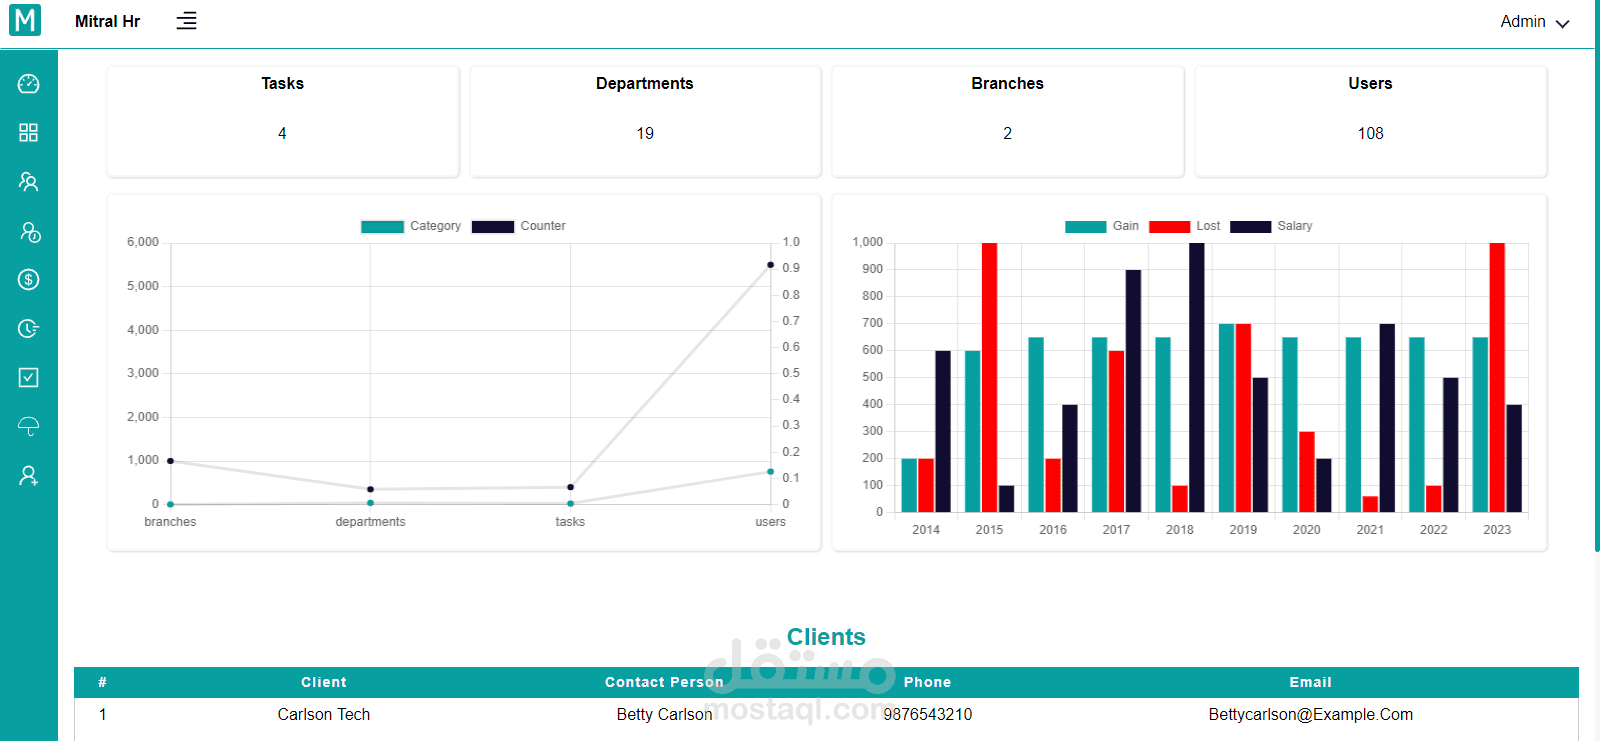Click the dark 2018 Salary bar
The image size is (1600, 741).
coord(1197,377)
